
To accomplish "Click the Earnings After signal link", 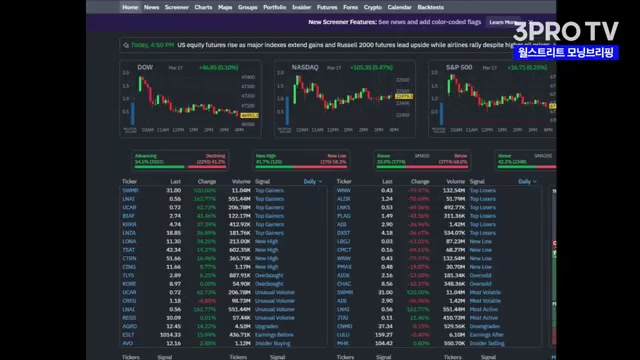I will pos(487,335).
